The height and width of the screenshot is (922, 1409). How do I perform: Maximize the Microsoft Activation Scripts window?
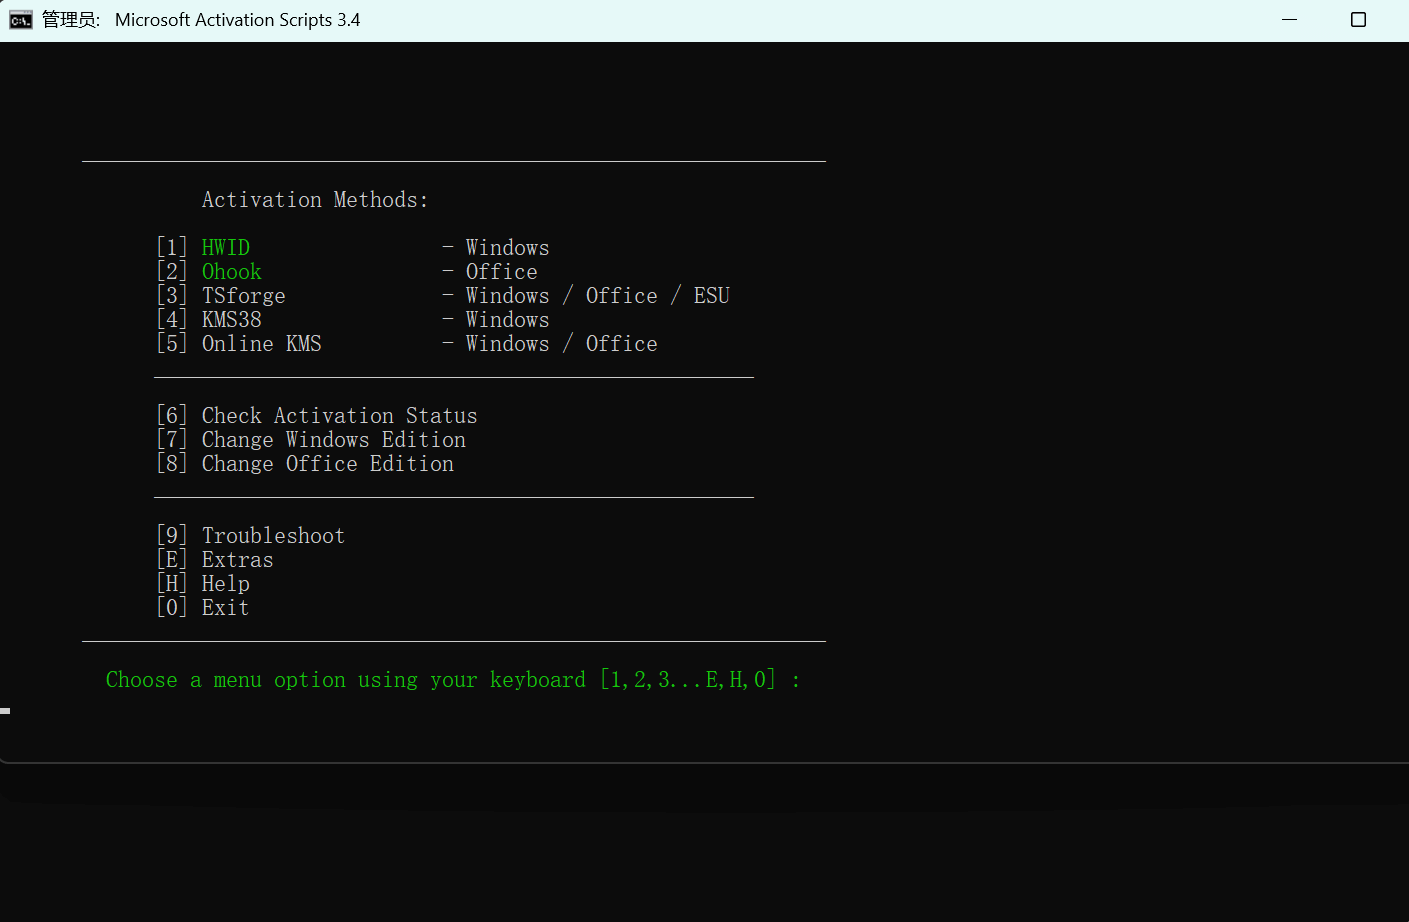[1358, 20]
